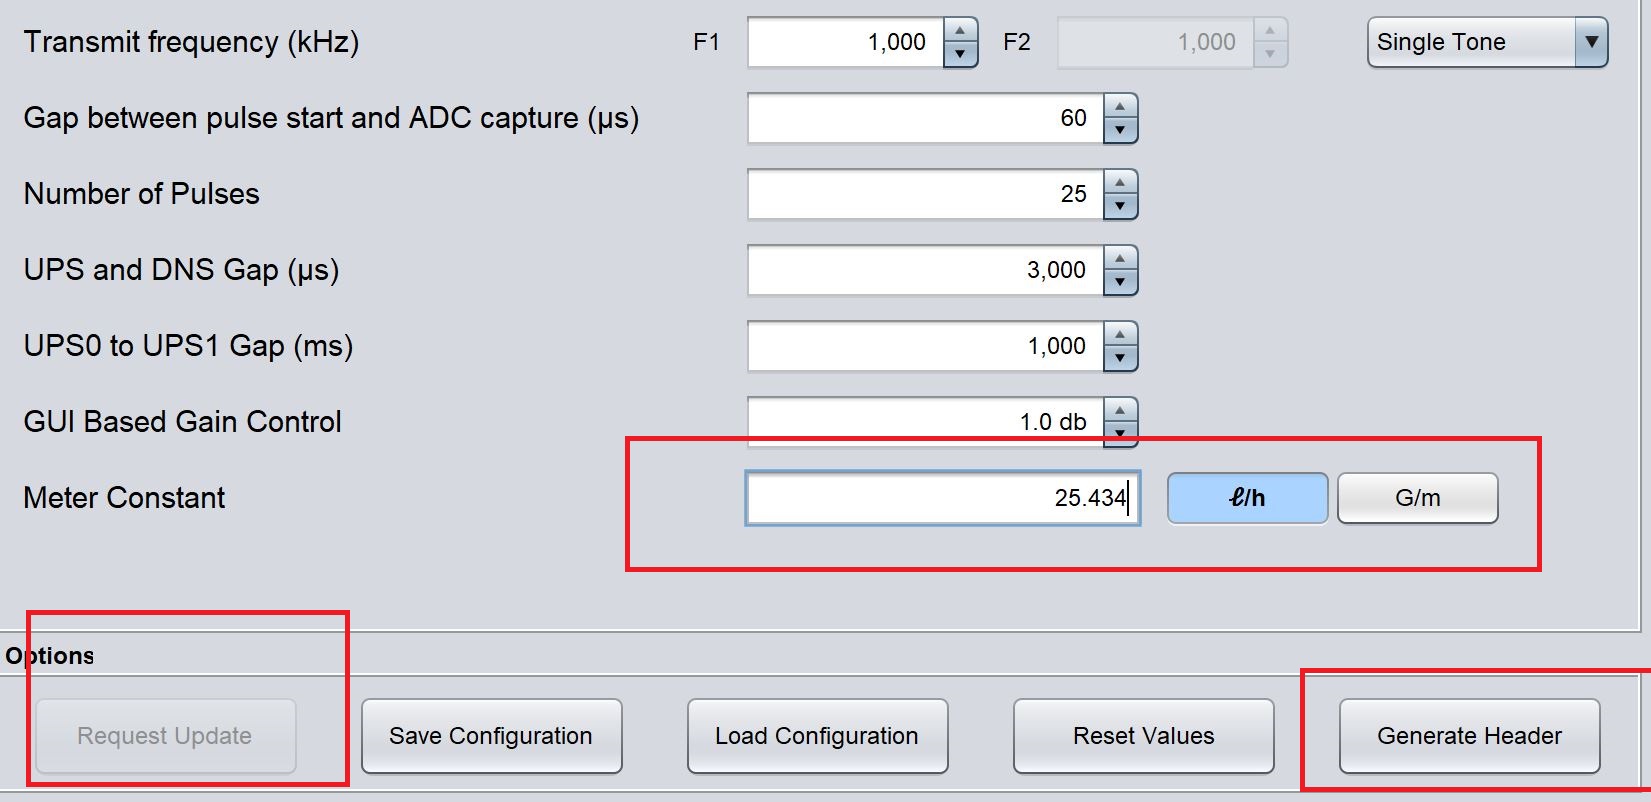Screen dimensions: 1651x802
Task: Decrease the UPS0 to UPS1 Gap
Action: tap(1120, 358)
